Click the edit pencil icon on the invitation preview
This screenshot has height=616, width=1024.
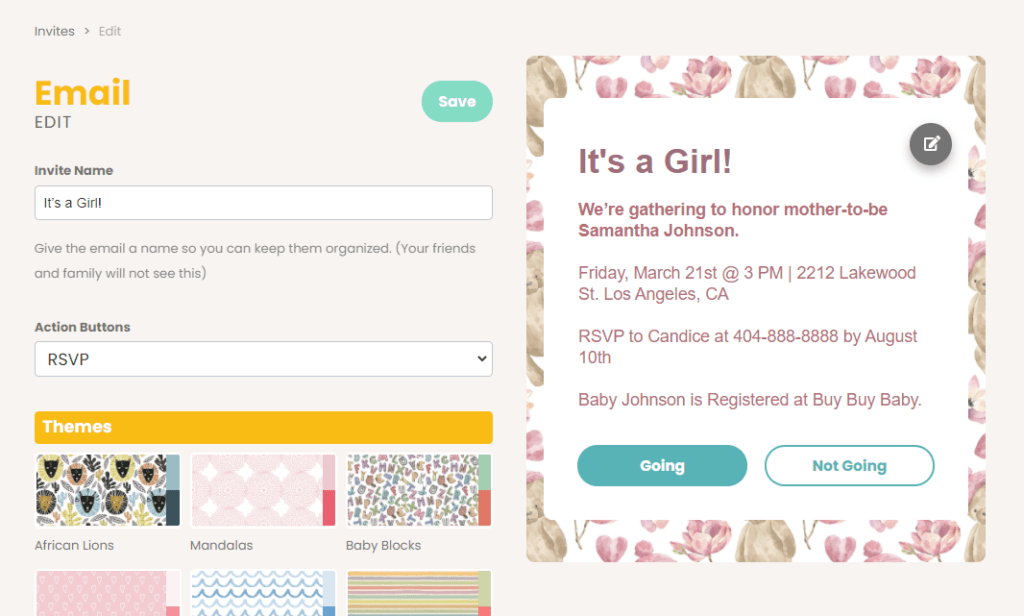coord(930,144)
